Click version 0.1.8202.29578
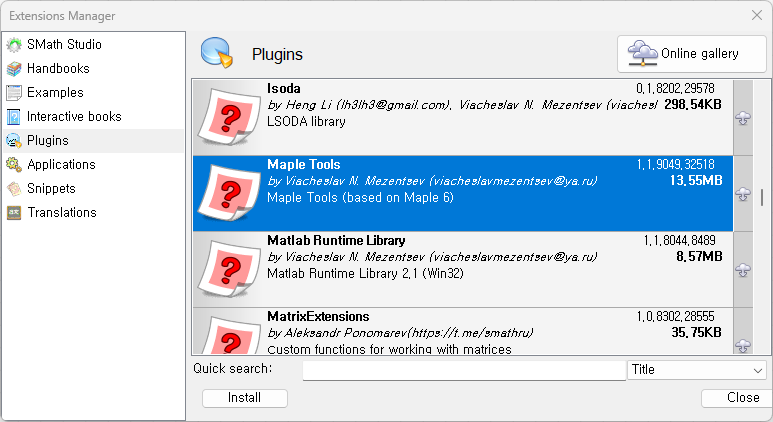Viewport: 773px width, 422px height. [x=675, y=89]
